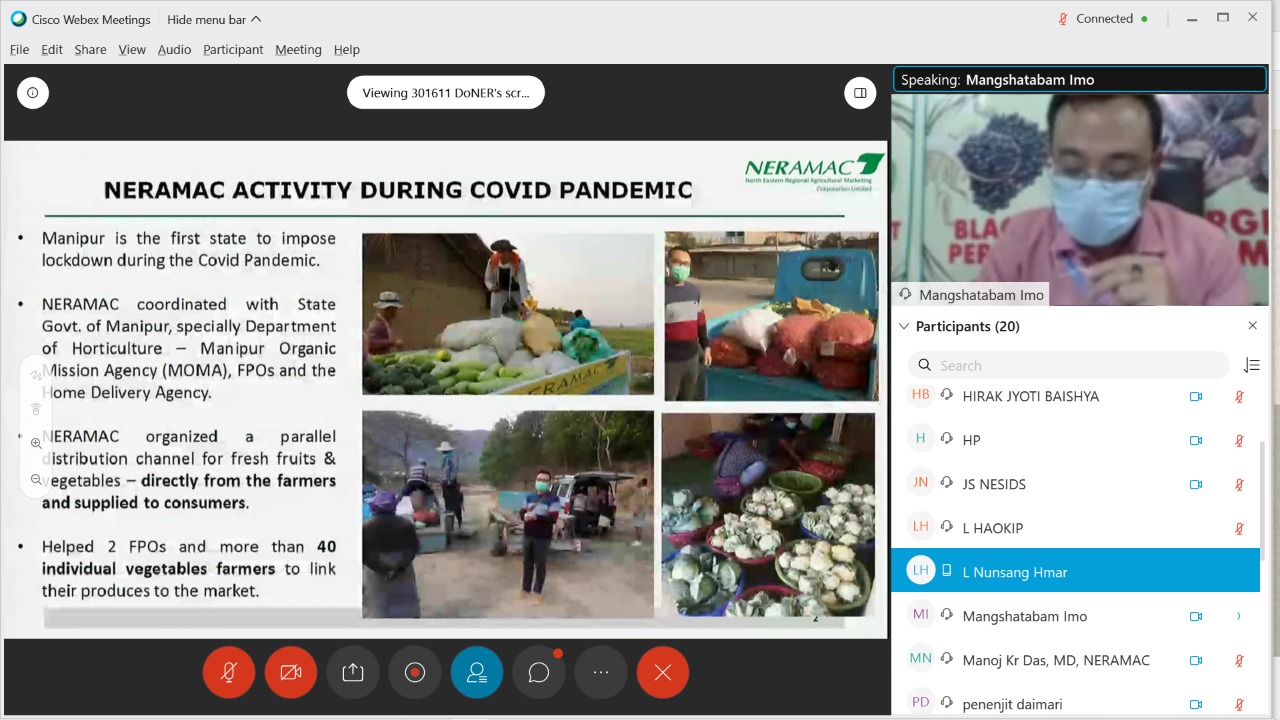Click HIRAK JYOTI BAISHYA's muted mic icon

pyautogui.click(x=1239, y=396)
